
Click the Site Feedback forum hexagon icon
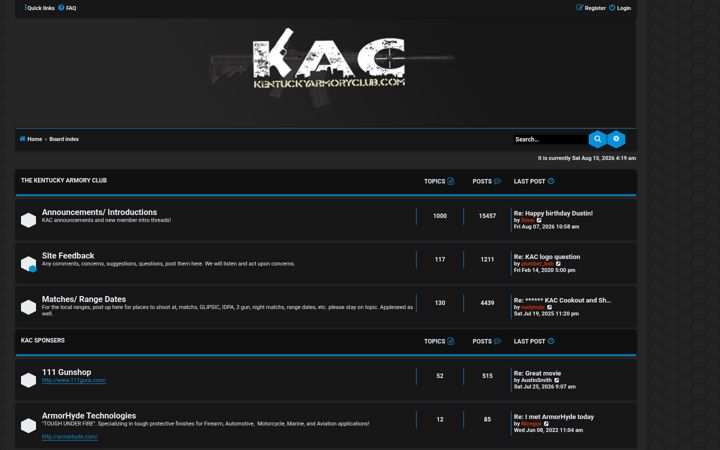[28, 264]
